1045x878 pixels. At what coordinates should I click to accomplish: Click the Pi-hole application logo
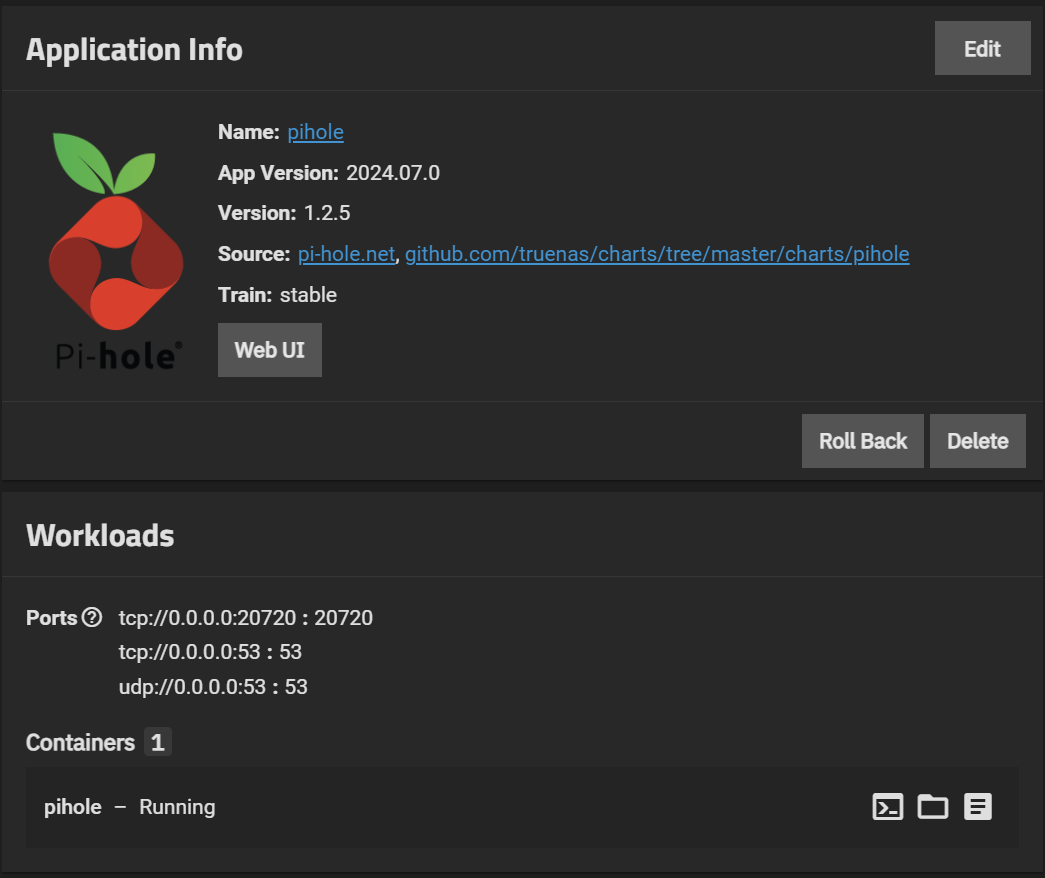tap(117, 251)
